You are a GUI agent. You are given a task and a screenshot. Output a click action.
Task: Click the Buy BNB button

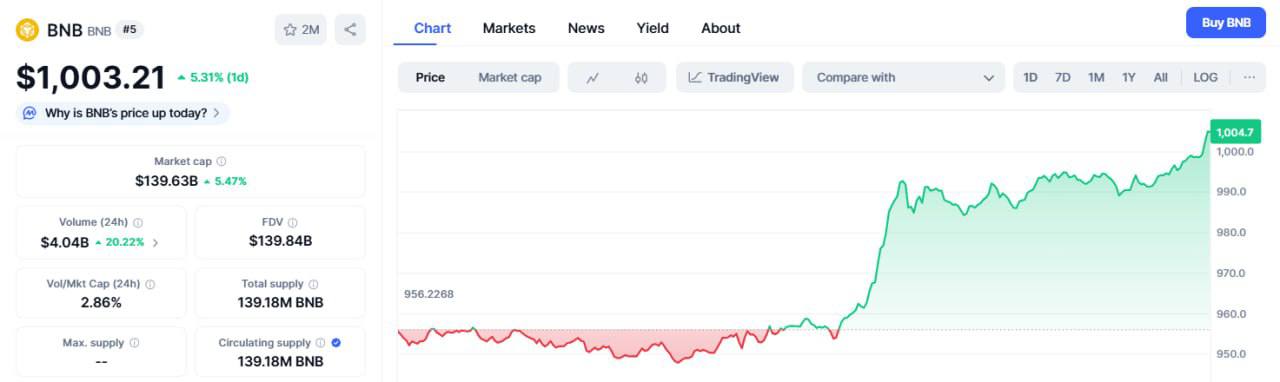pyautogui.click(x=1226, y=22)
